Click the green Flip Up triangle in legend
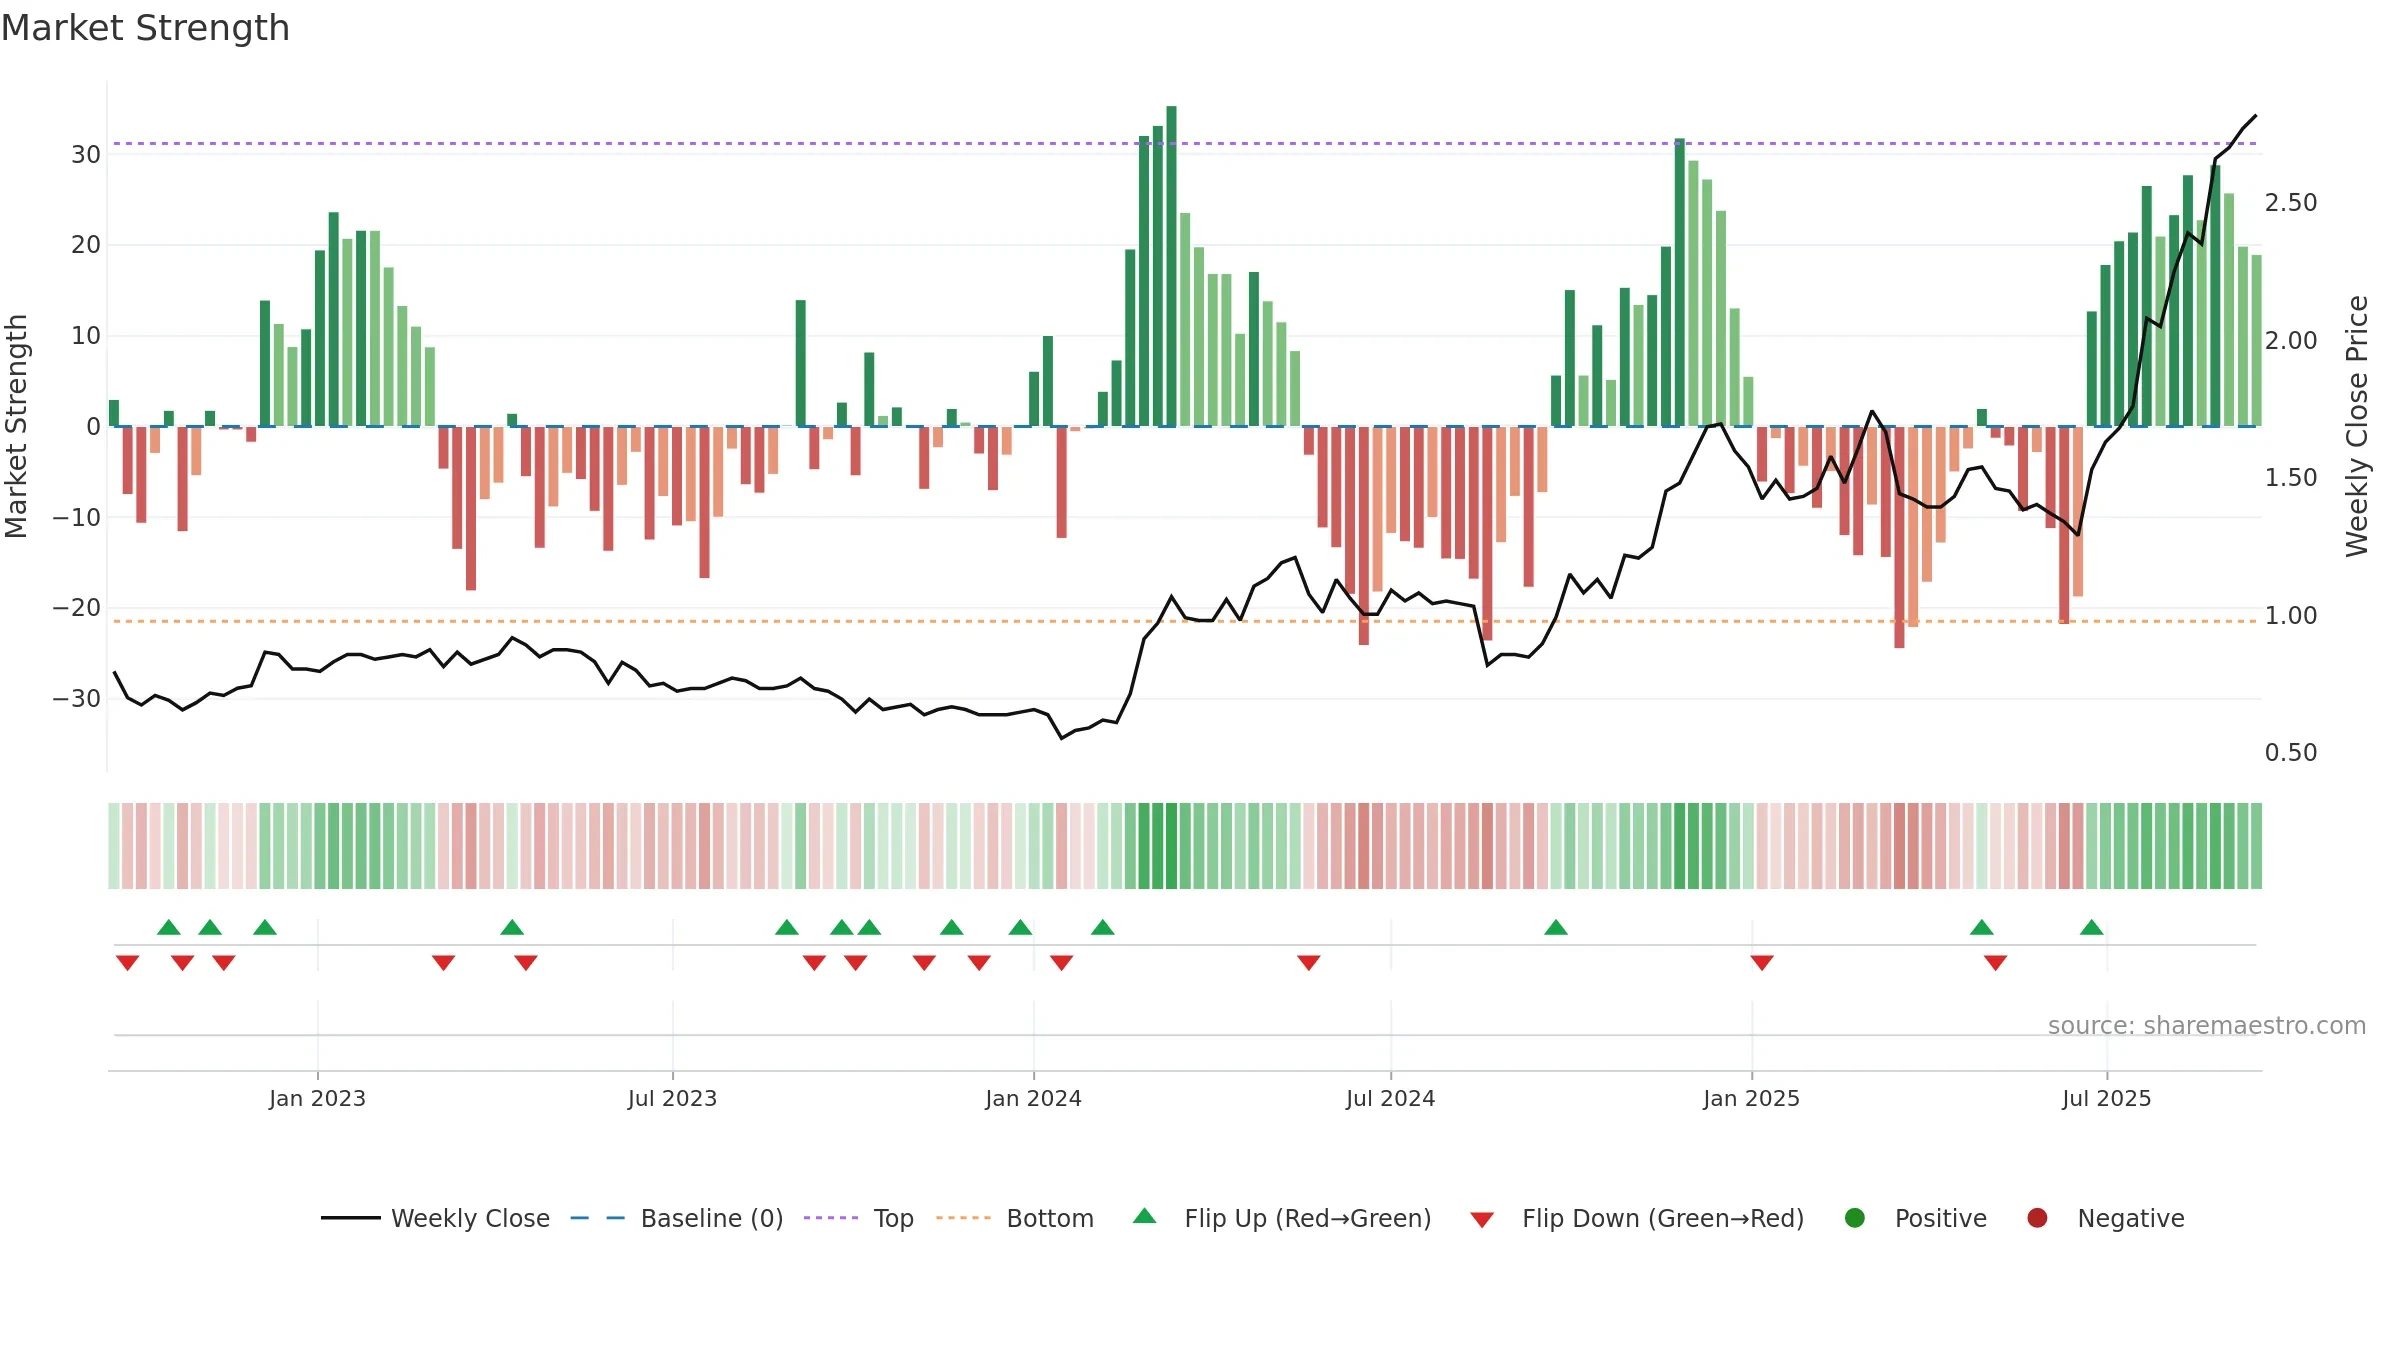The image size is (2400, 1350). 1144,1216
